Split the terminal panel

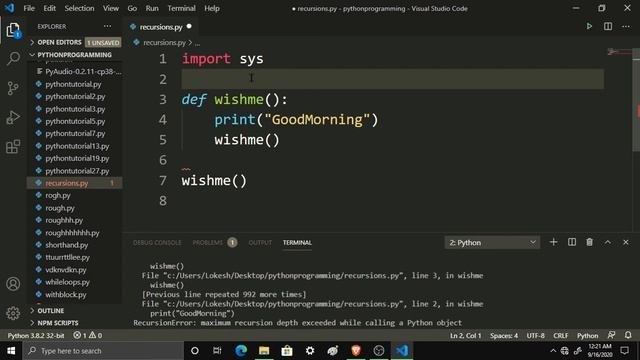pos(571,242)
